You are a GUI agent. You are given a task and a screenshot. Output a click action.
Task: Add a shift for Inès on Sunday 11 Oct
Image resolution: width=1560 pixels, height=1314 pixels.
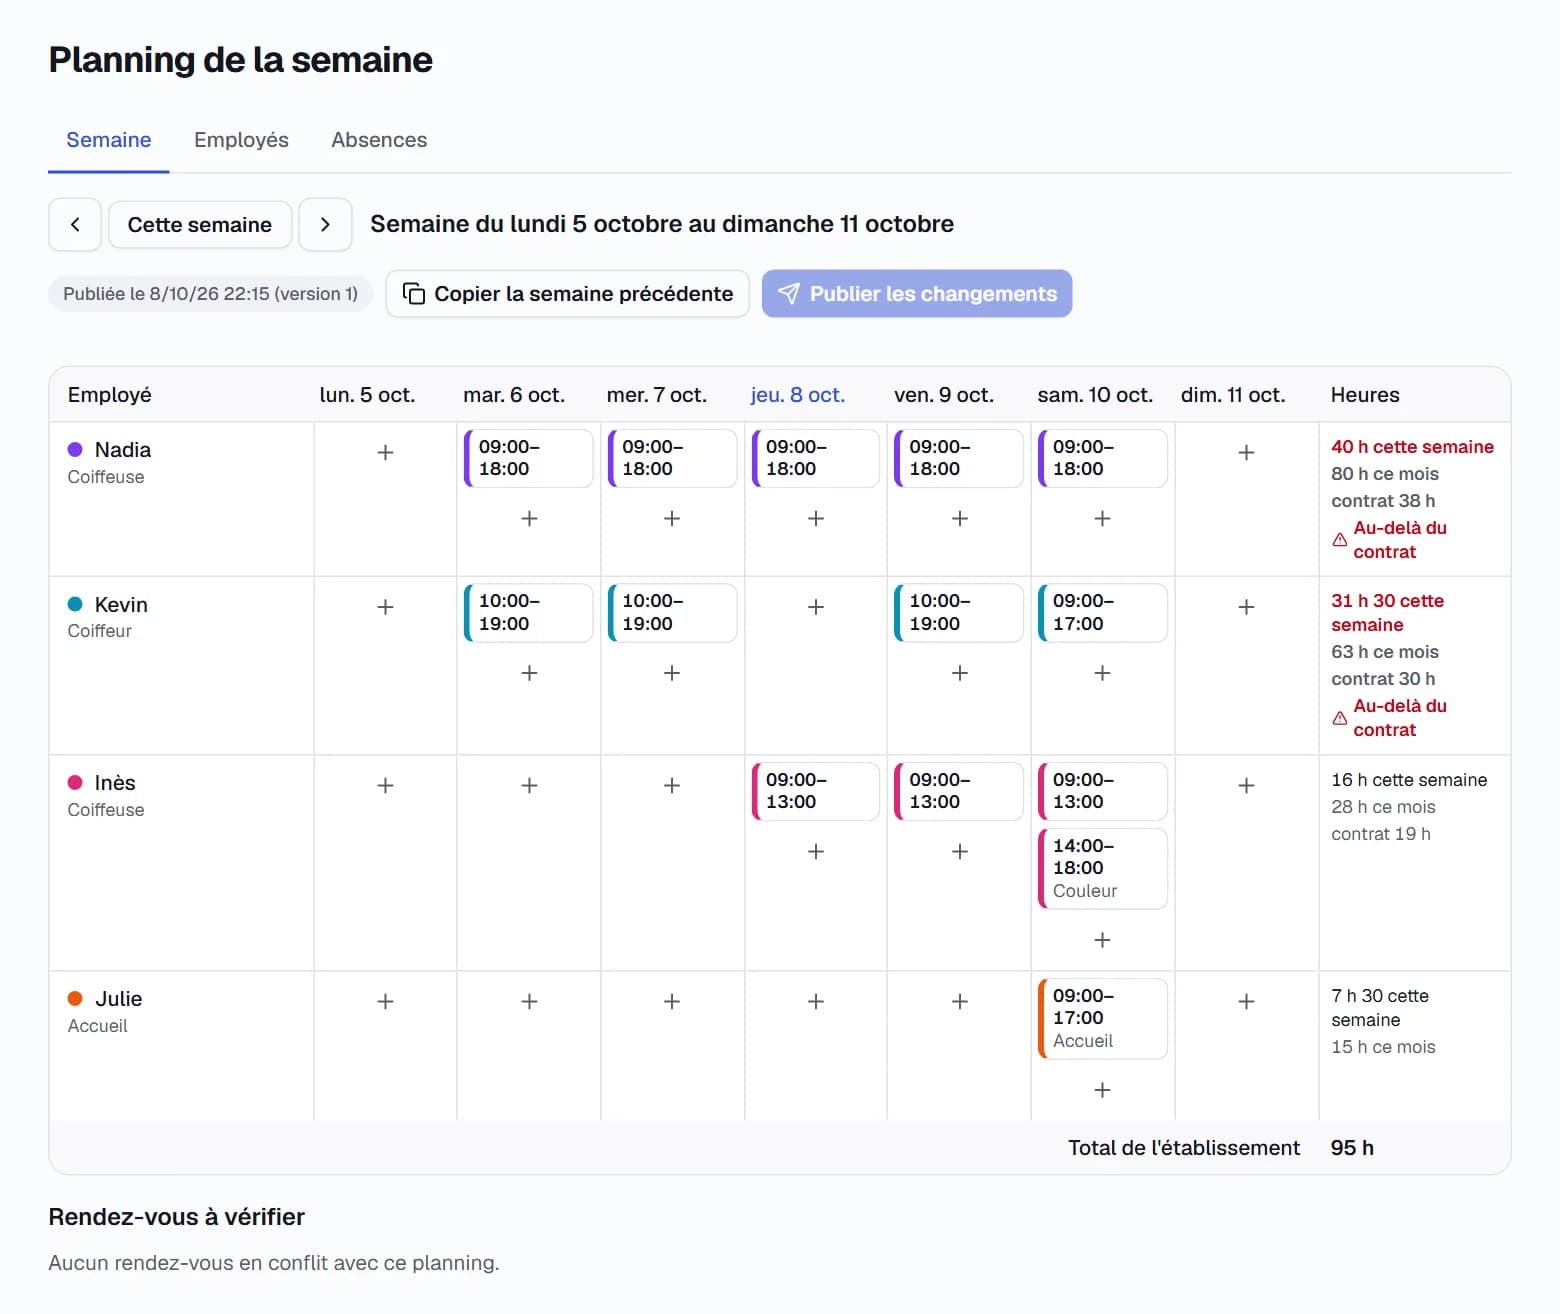coord(1246,786)
